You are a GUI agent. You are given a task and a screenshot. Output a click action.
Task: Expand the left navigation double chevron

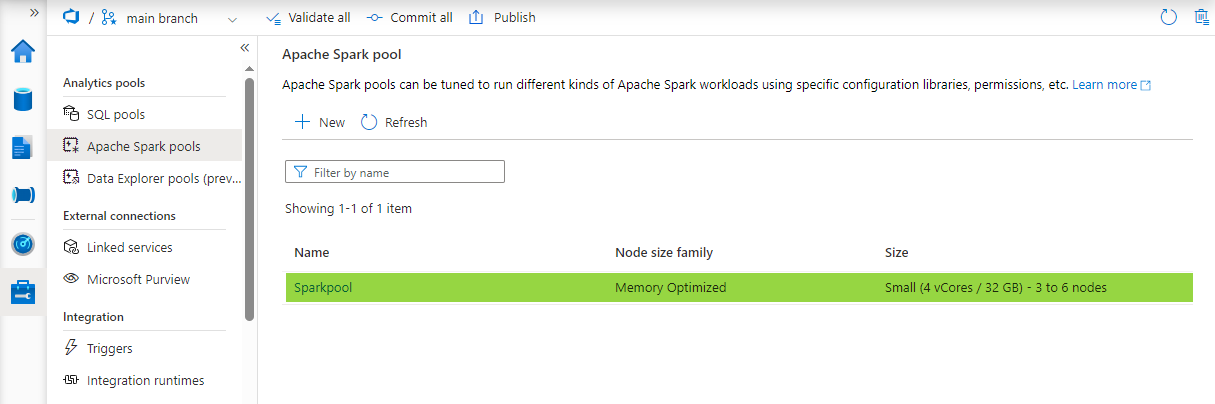[33, 13]
